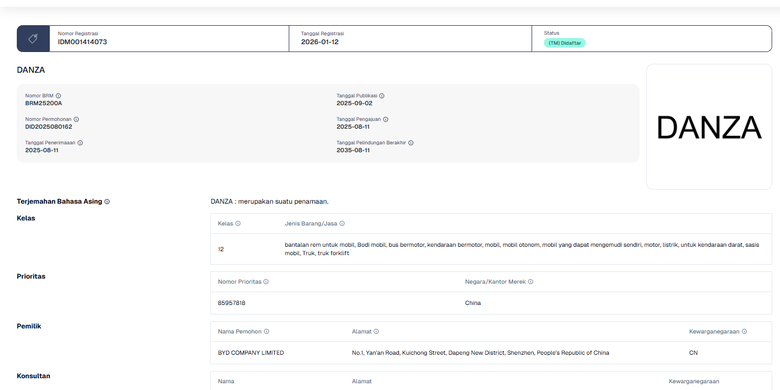Image resolution: width=780 pixels, height=390 pixels.
Task: Click info icon next to Nama Pemohon
Action: (x=266, y=331)
